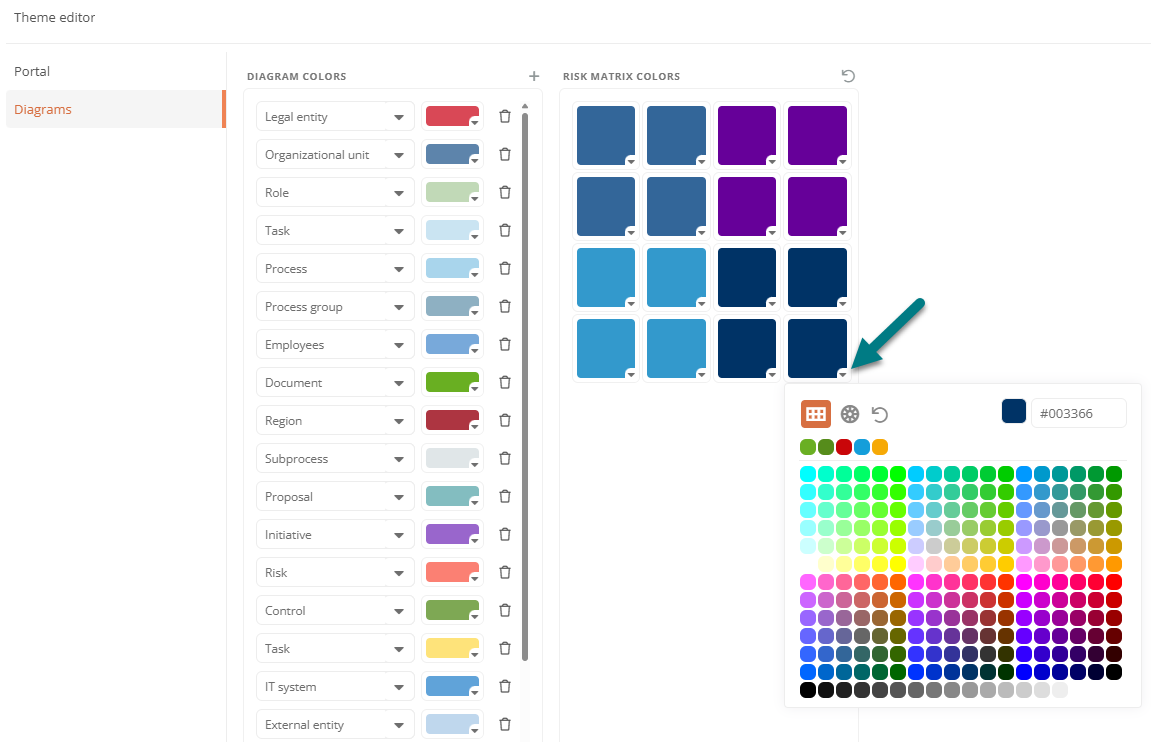Viewport: 1151px width, 742px height.
Task: Open the Legal entity red color swatch
Action: 452,117
